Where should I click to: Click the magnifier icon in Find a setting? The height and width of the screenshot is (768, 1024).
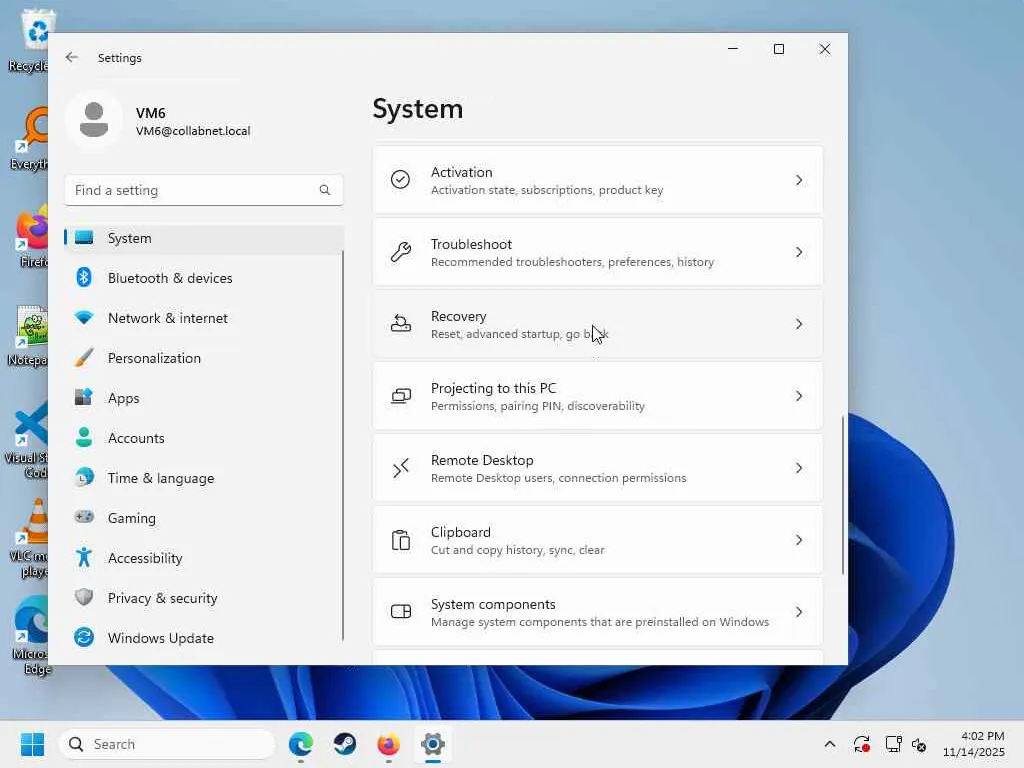tap(325, 190)
